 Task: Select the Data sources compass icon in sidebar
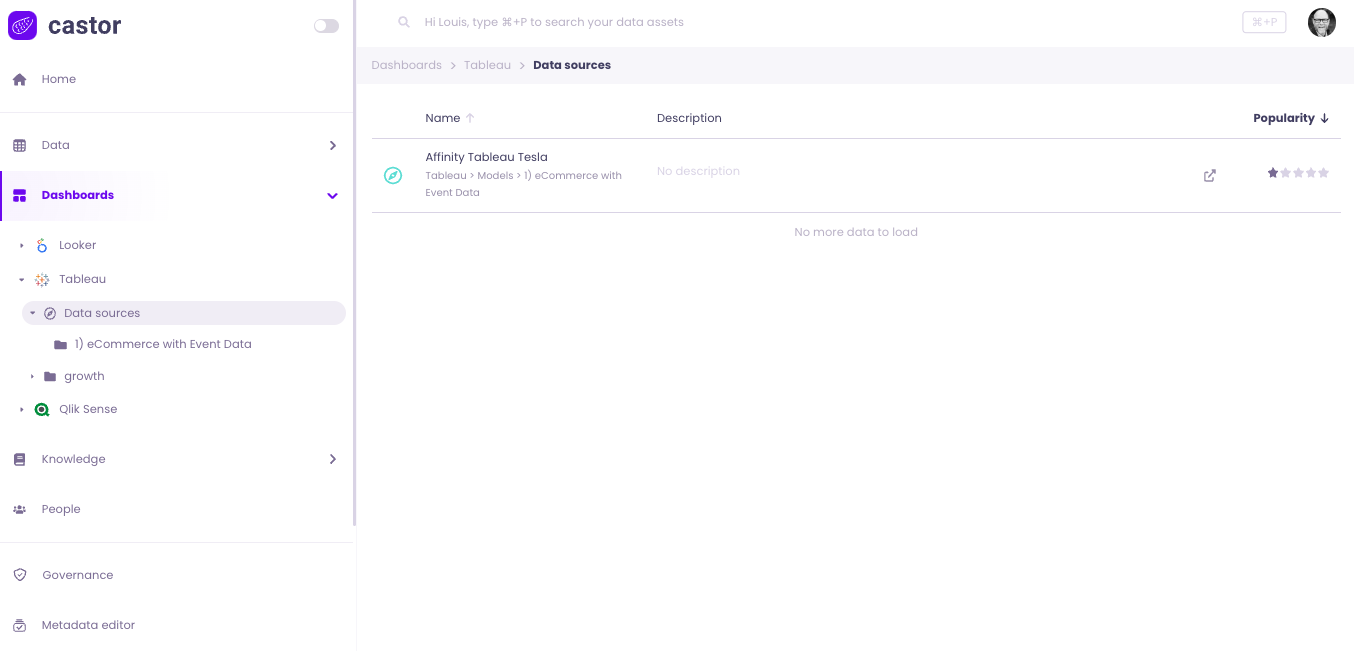point(50,313)
